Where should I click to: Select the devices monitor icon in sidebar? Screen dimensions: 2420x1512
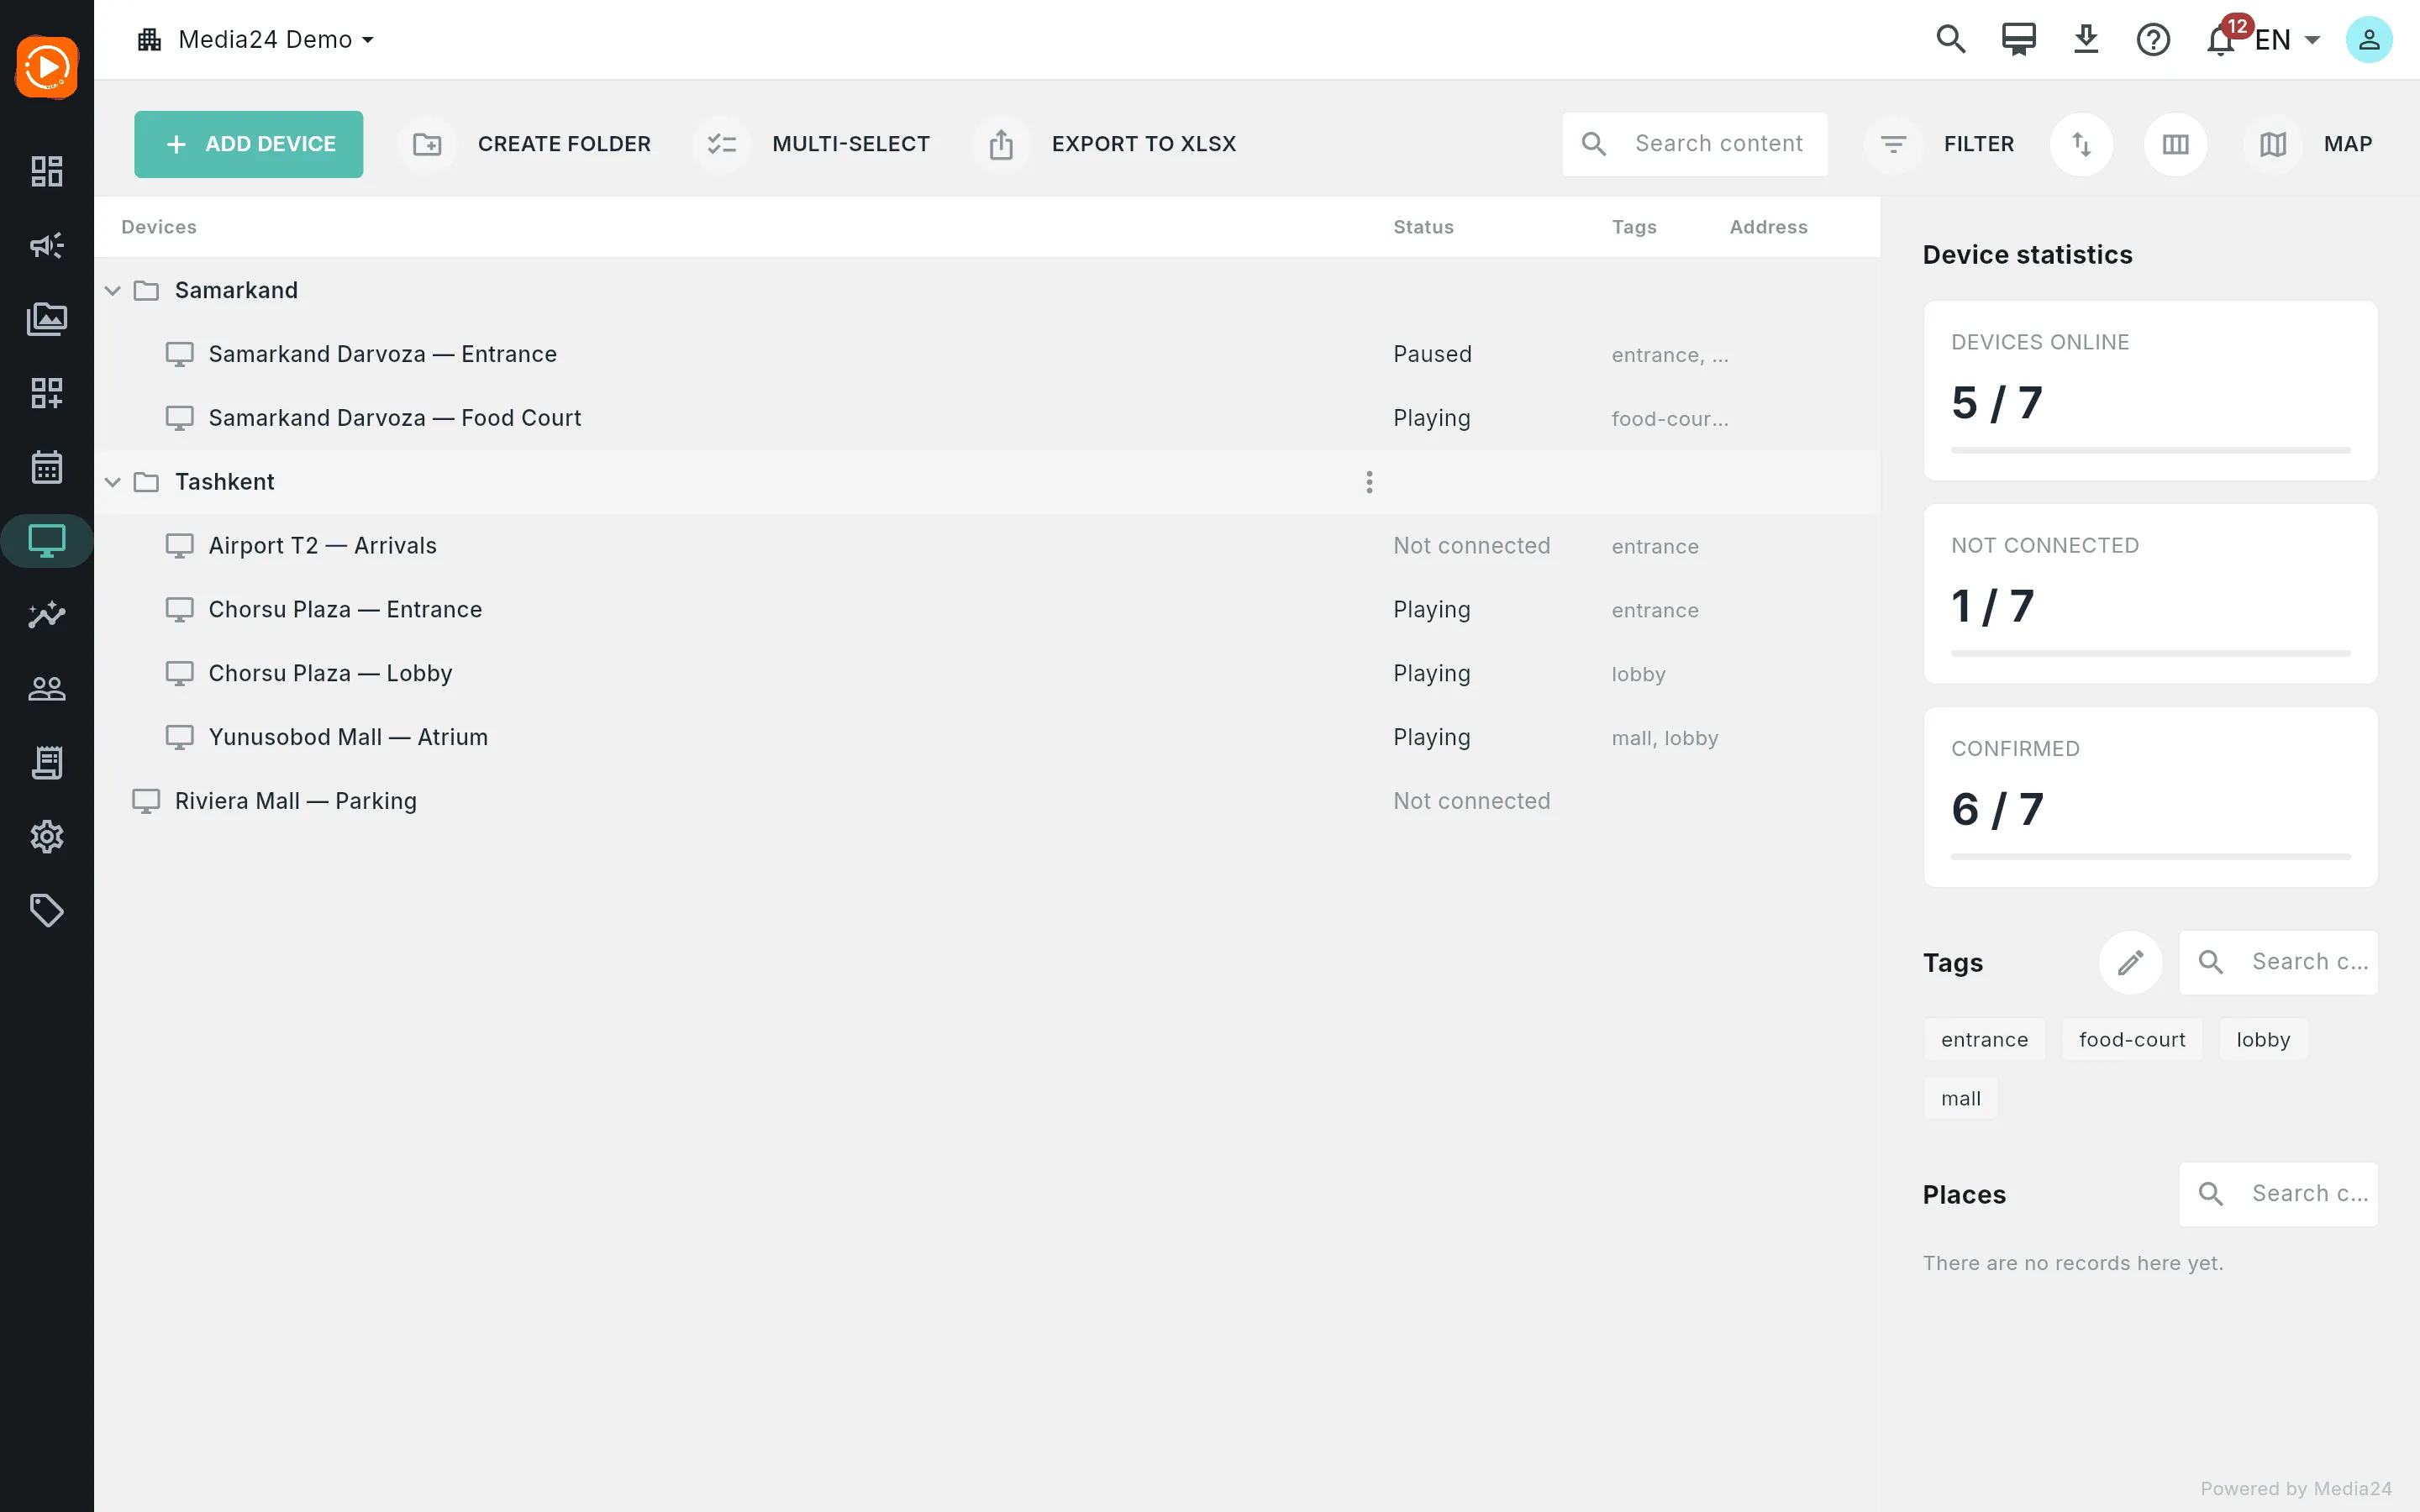click(x=47, y=541)
